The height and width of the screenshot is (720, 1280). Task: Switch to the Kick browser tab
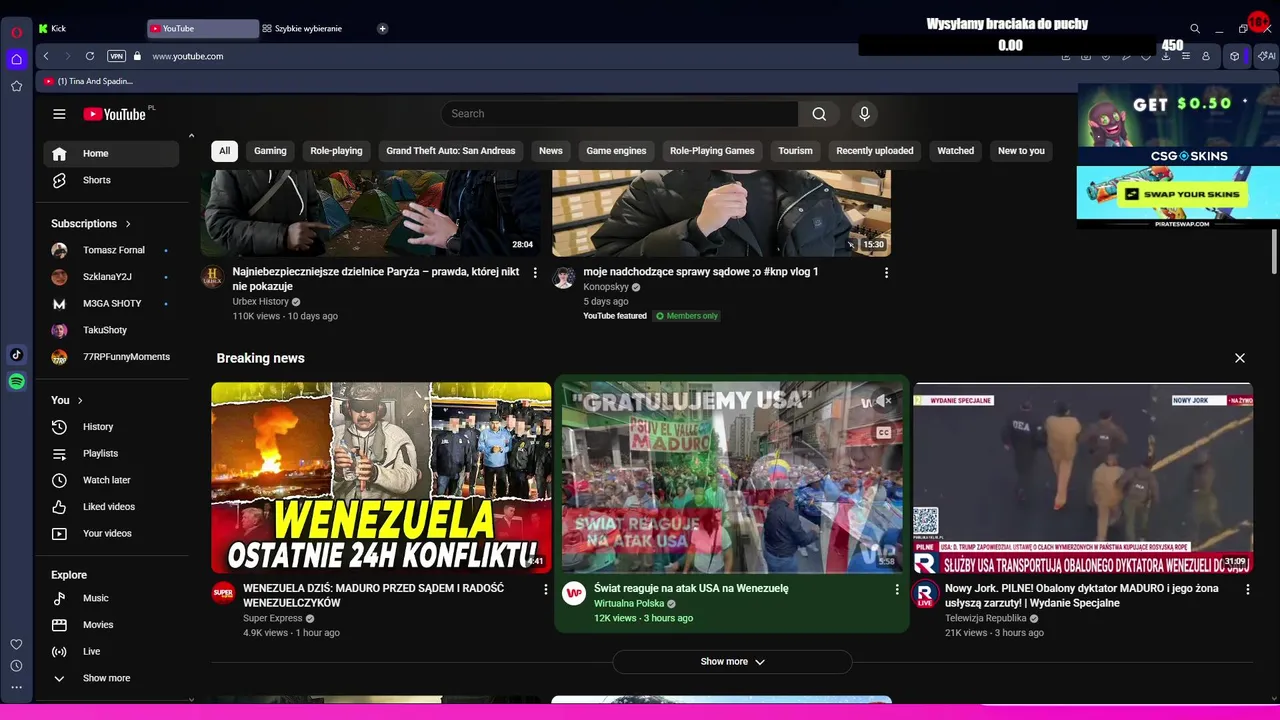(x=88, y=29)
